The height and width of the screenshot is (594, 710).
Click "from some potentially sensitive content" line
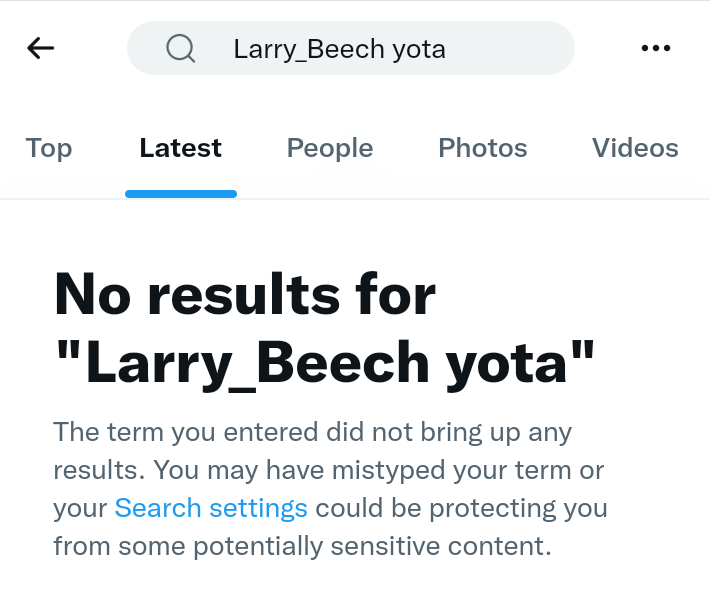302,546
